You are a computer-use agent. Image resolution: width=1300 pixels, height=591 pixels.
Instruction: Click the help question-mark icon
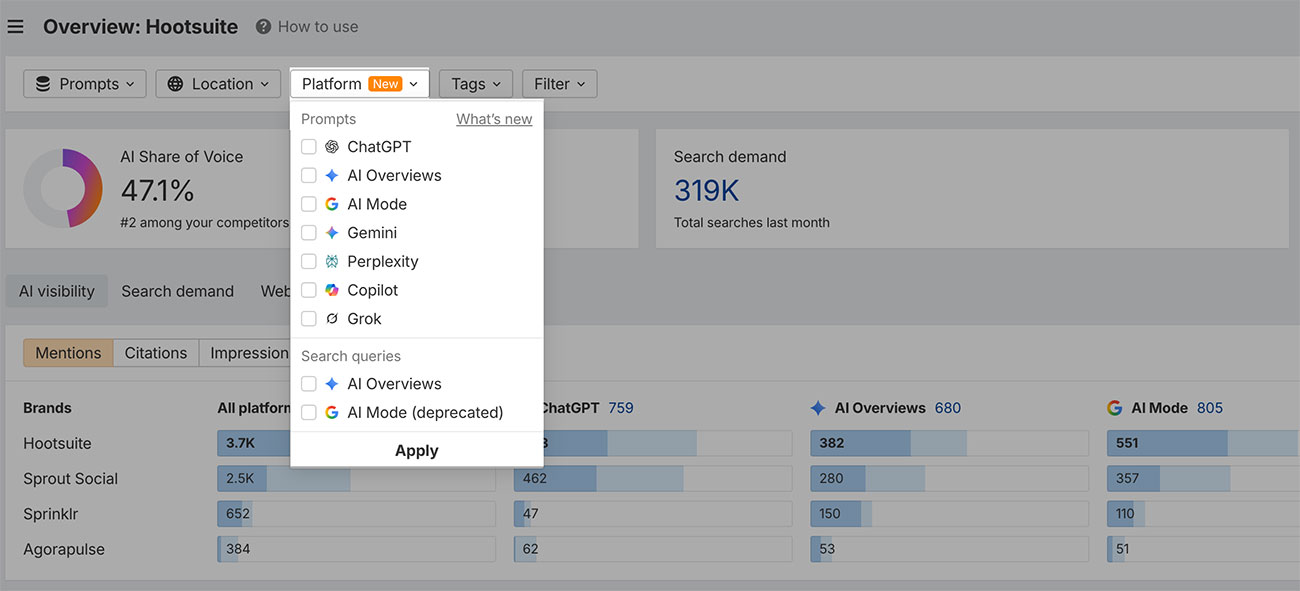263,27
